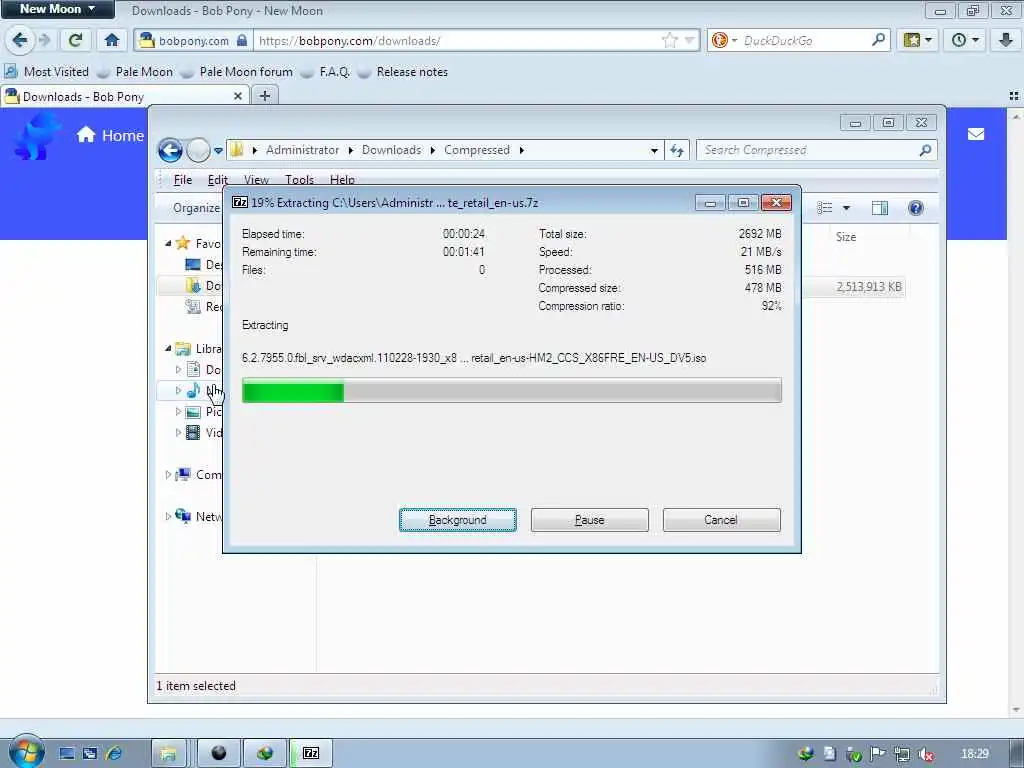Click the Size column header
This screenshot has width=1024, height=768.
pos(846,237)
